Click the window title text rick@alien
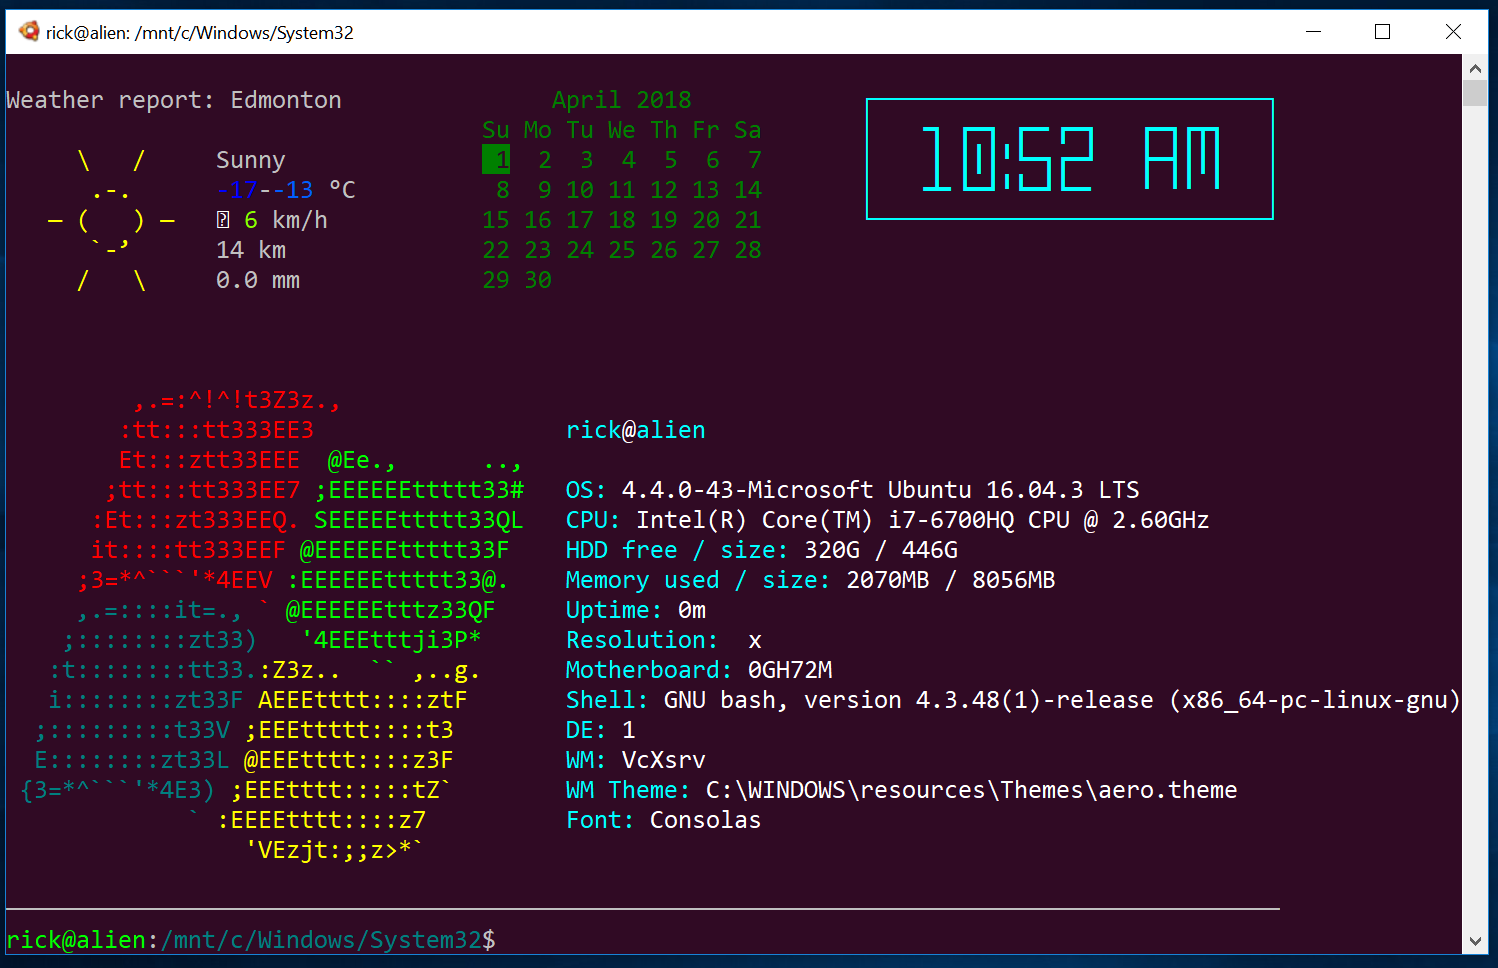This screenshot has height=968, width=1498. pyautogui.click(x=200, y=33)
